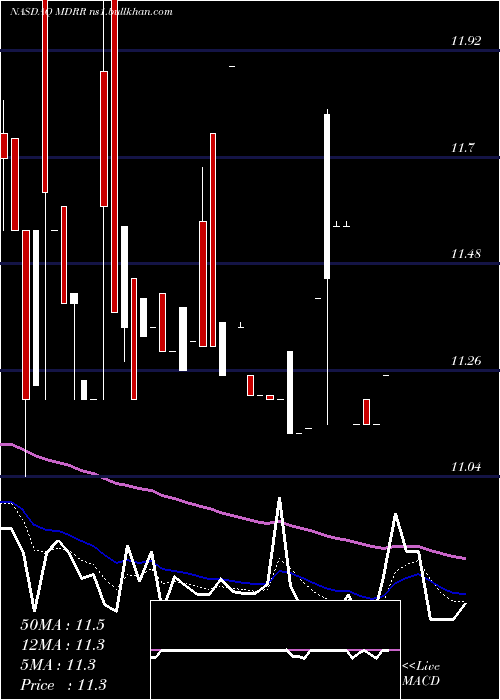Click the 11.26 price axis label
This screenshot has width=500, height=700.
(x=466, y=361)
